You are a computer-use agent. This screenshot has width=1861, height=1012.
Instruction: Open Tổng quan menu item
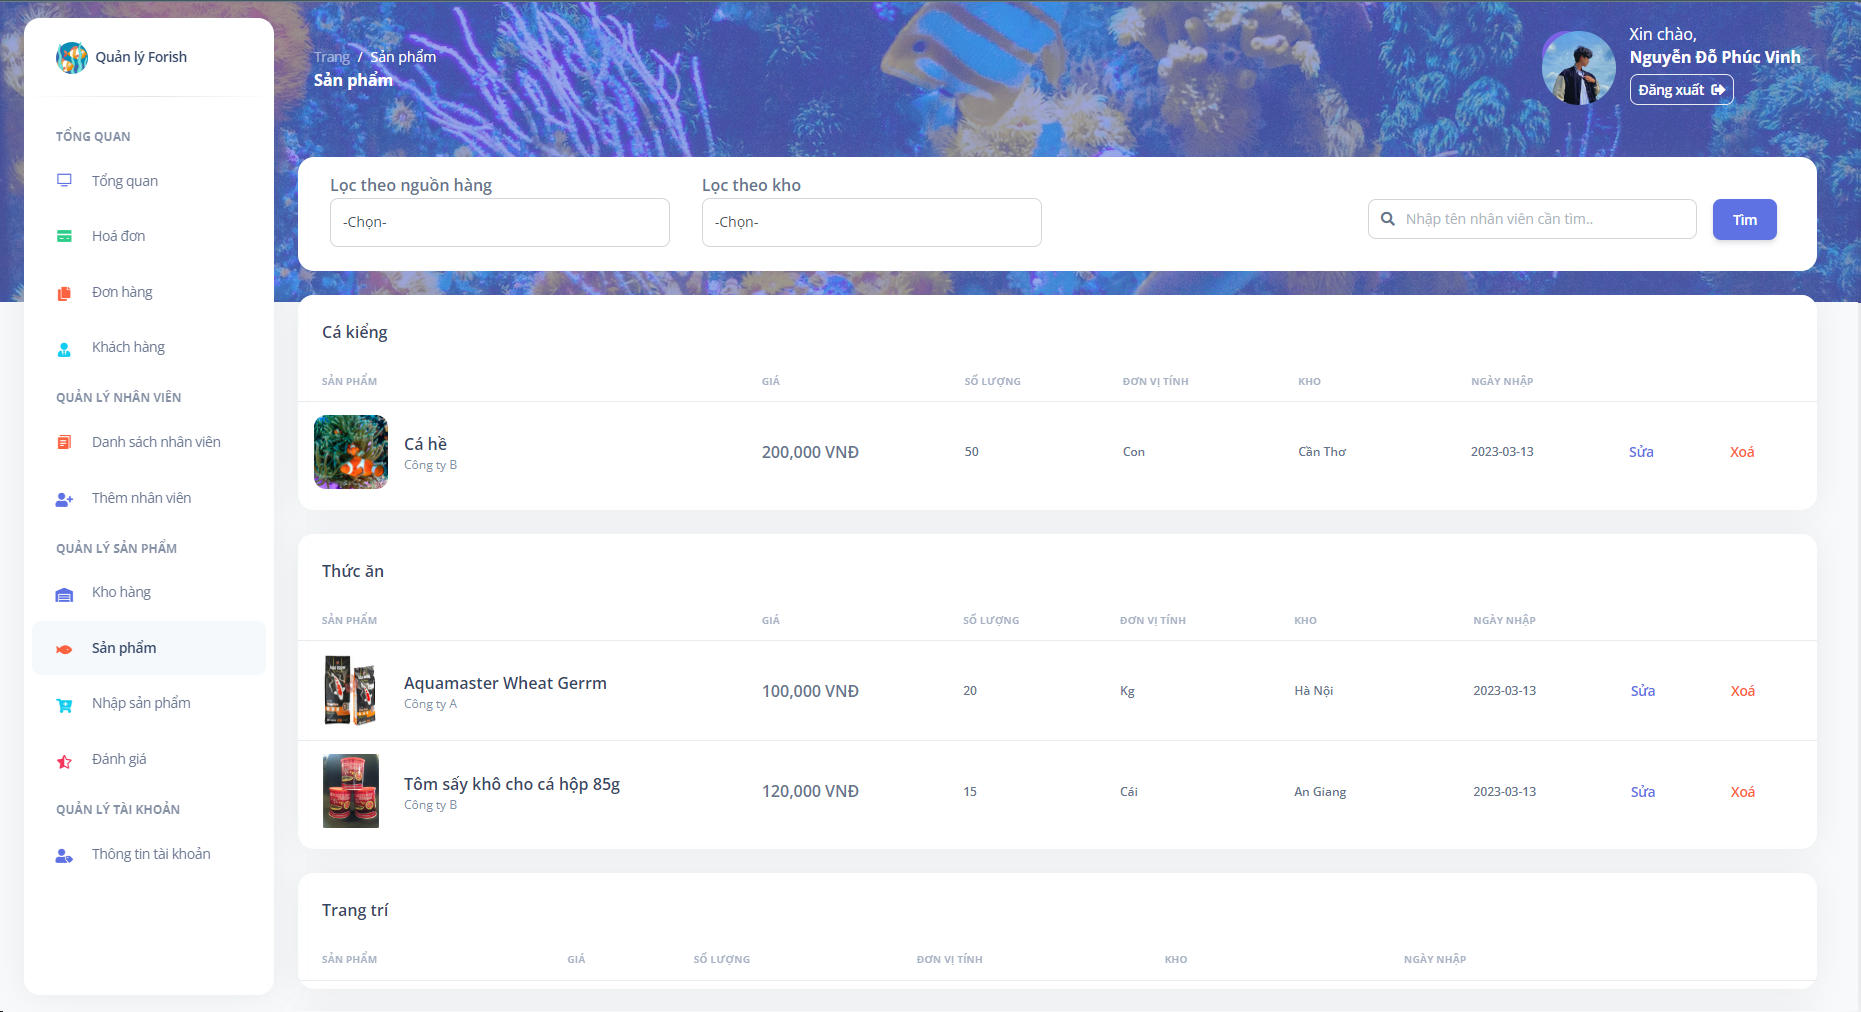(x=149, y=181)
